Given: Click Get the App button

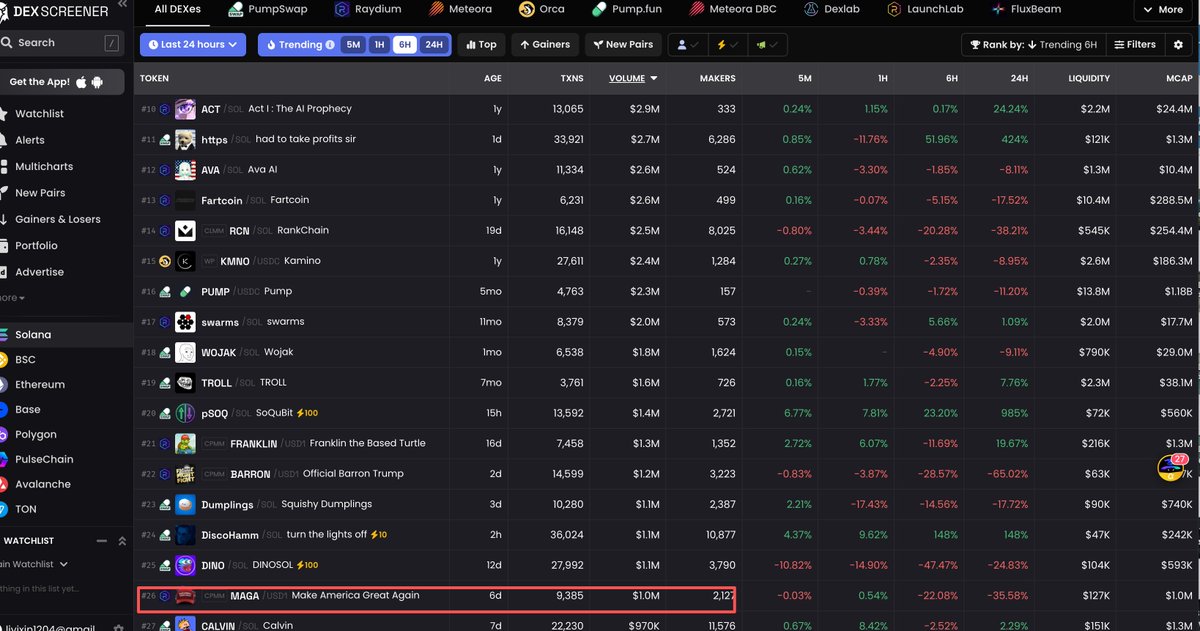Looking at the screenshot, I should click(62, 82).
